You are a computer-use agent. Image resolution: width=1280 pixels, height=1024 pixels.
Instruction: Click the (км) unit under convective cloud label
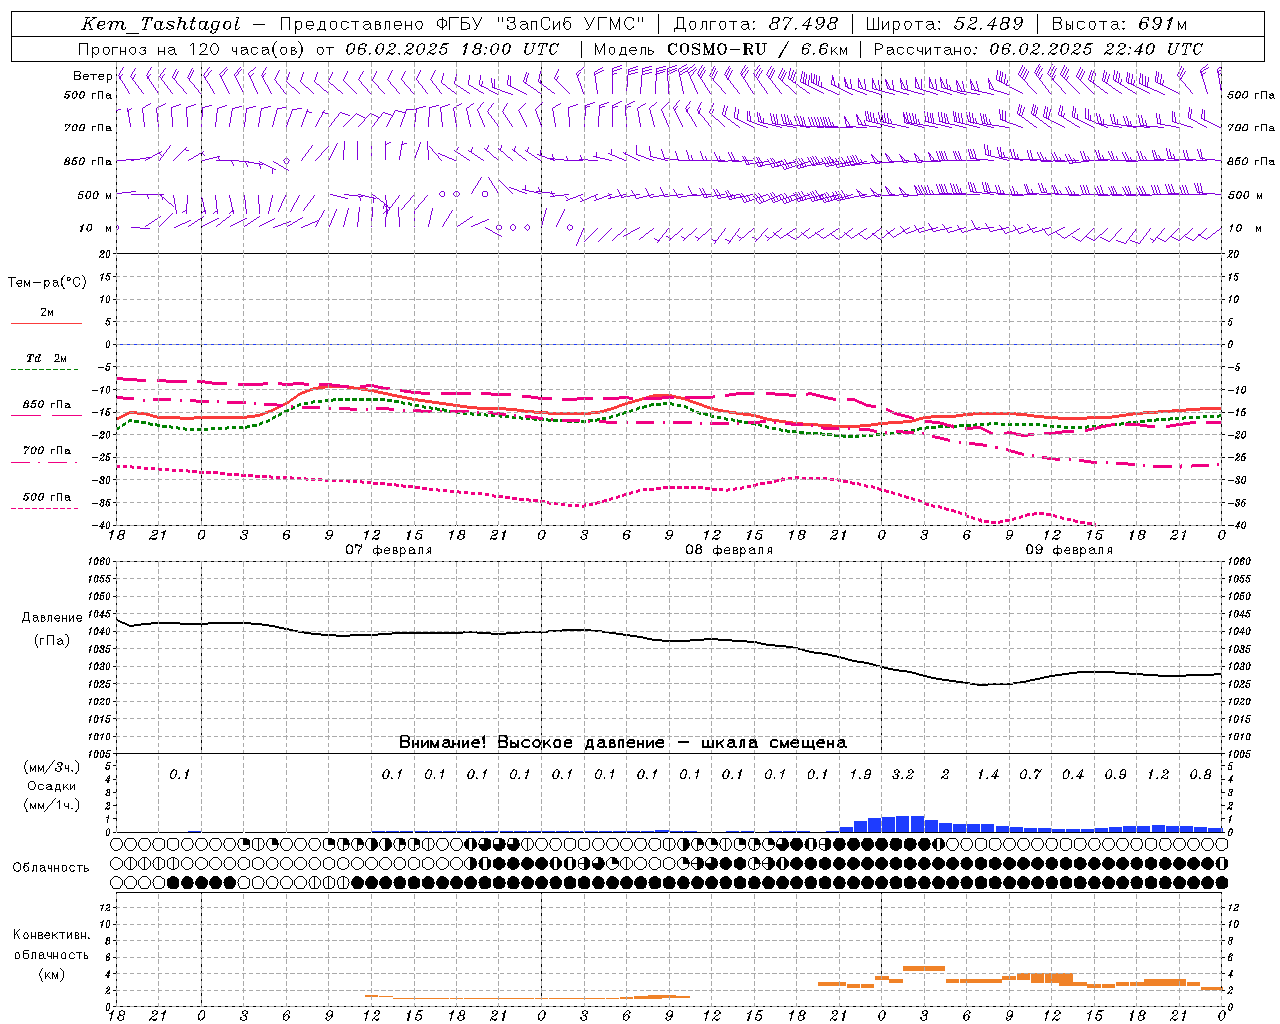click(x=51, y=974)
